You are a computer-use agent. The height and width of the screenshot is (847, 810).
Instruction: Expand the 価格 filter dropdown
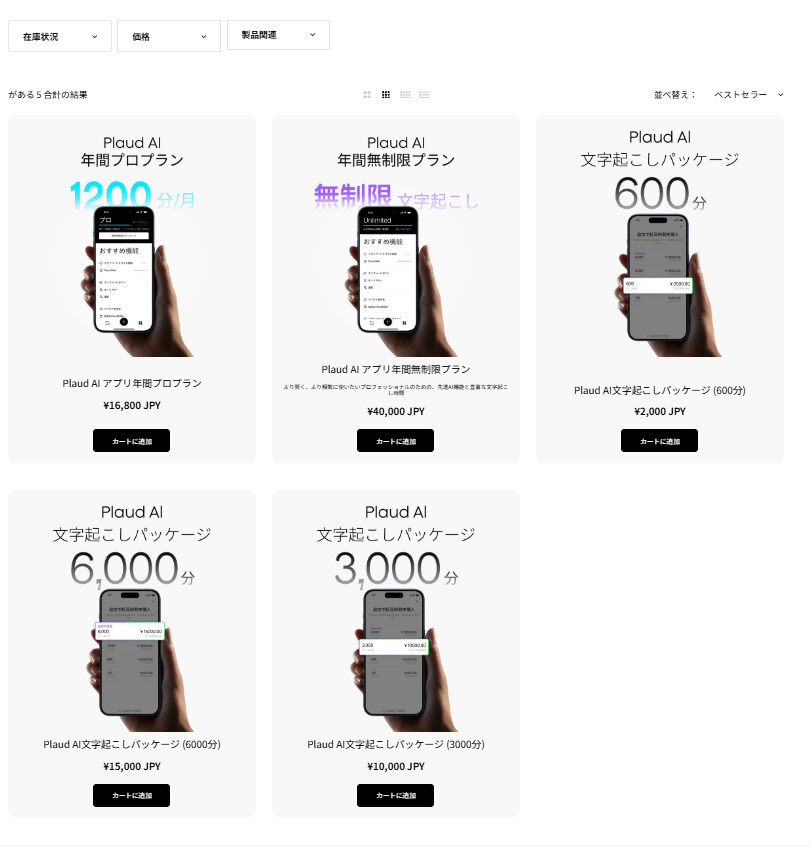(x=169, y=36)
